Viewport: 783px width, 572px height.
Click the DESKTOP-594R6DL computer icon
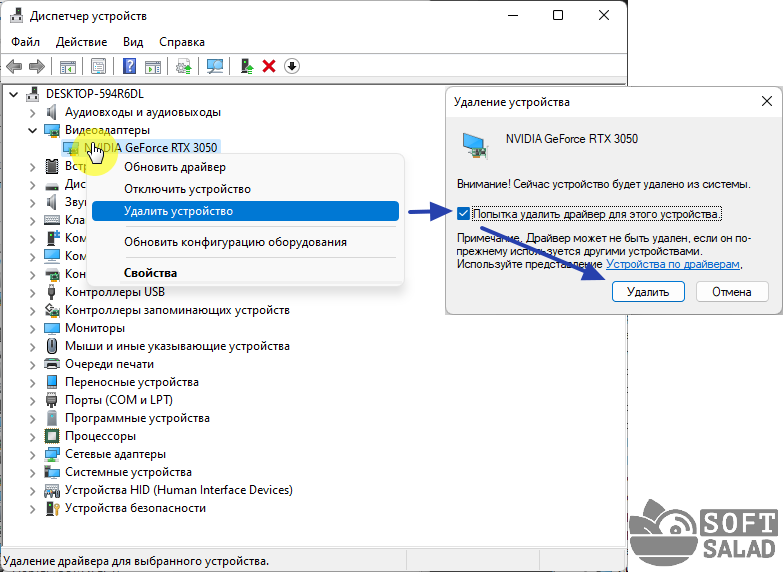(x=32, y=93)
